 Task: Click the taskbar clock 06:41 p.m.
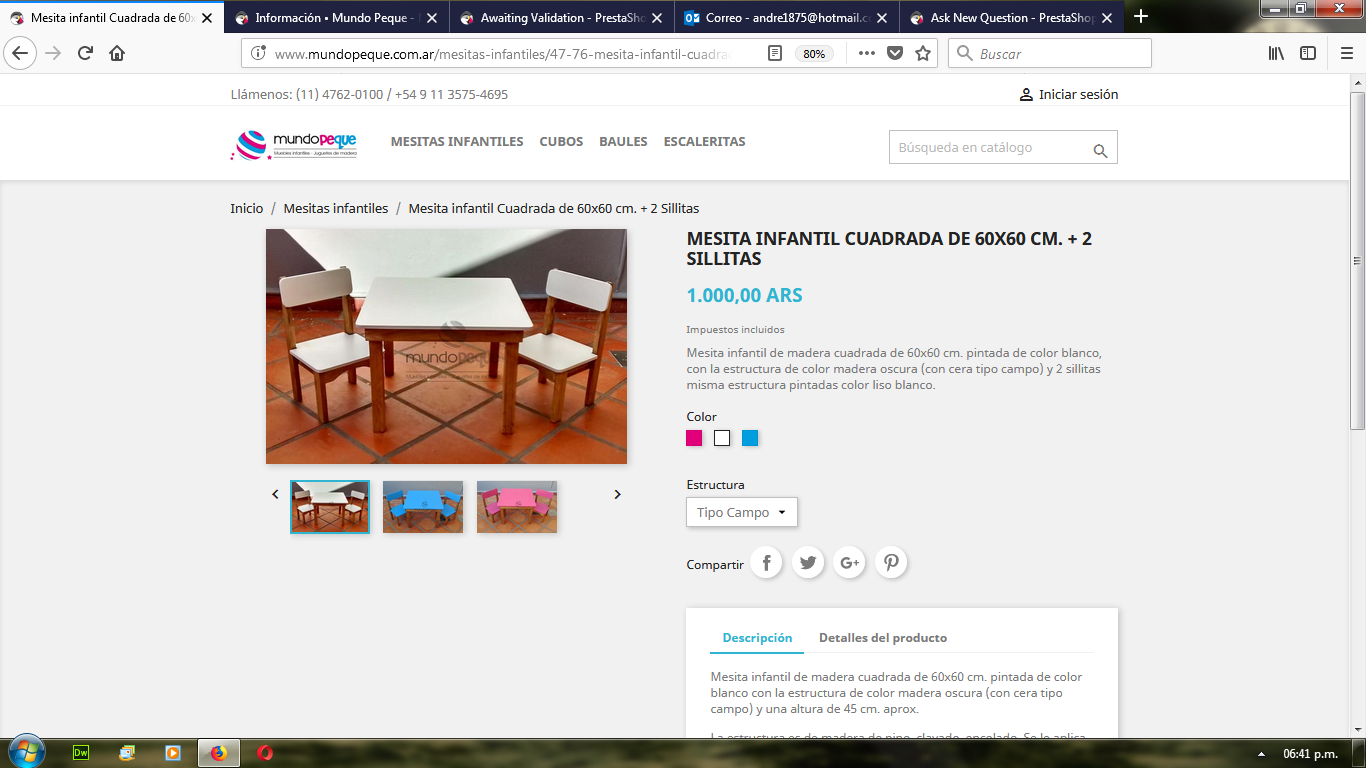coord(1310,754)
